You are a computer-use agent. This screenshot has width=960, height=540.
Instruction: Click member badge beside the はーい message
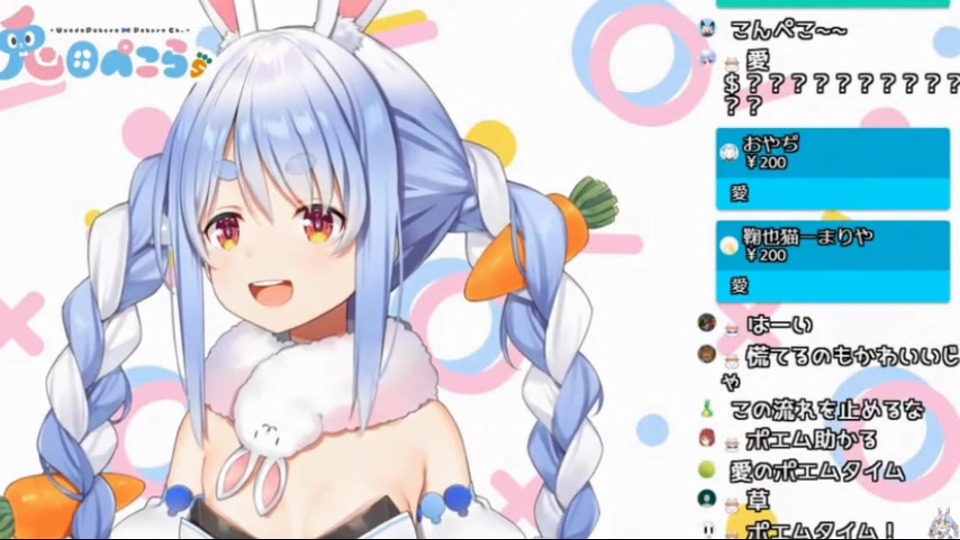pos(731,330)
